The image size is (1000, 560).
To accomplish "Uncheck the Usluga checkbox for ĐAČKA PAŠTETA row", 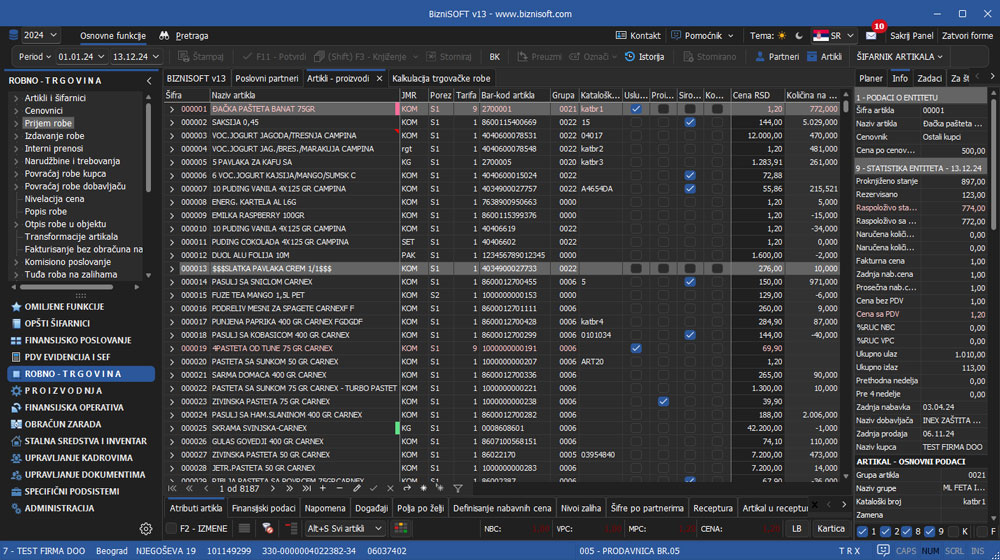I will point(636,109).
